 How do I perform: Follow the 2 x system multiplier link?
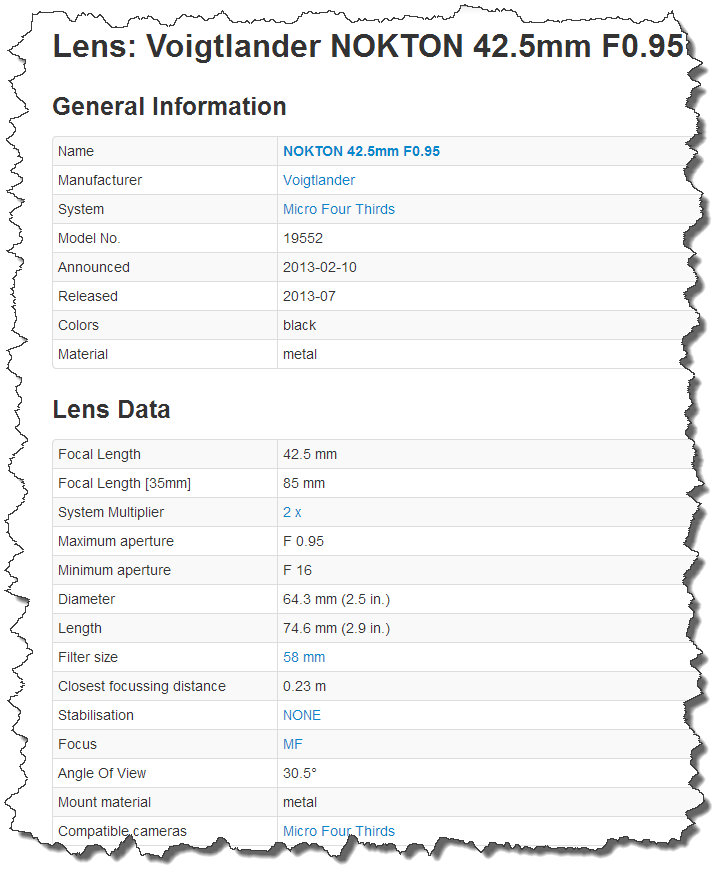point(292,512)
